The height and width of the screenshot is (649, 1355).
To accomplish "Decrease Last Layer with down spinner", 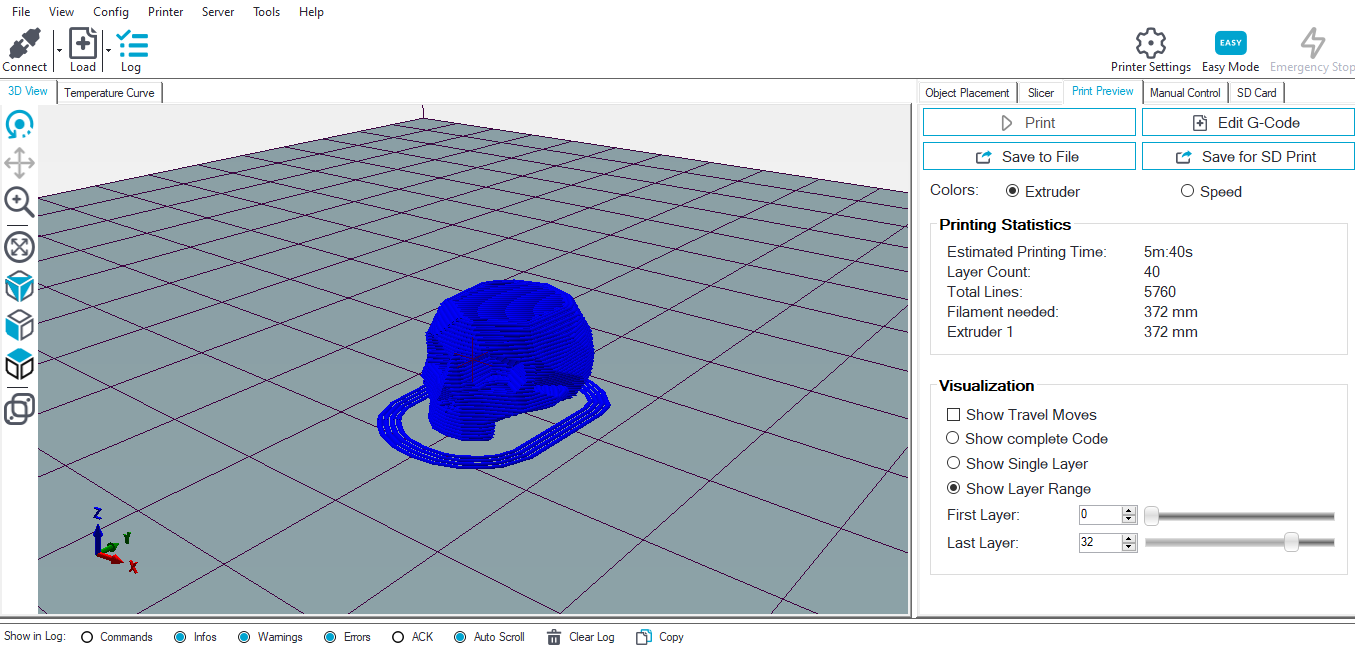I will (x=1129, y=548).
